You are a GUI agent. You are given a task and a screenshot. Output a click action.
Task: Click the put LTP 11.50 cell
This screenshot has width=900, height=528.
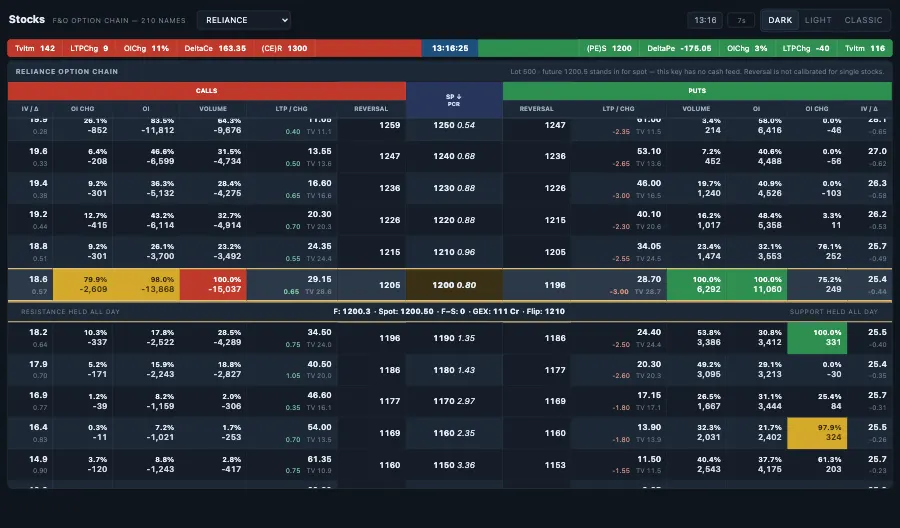(x=619, y=465)
